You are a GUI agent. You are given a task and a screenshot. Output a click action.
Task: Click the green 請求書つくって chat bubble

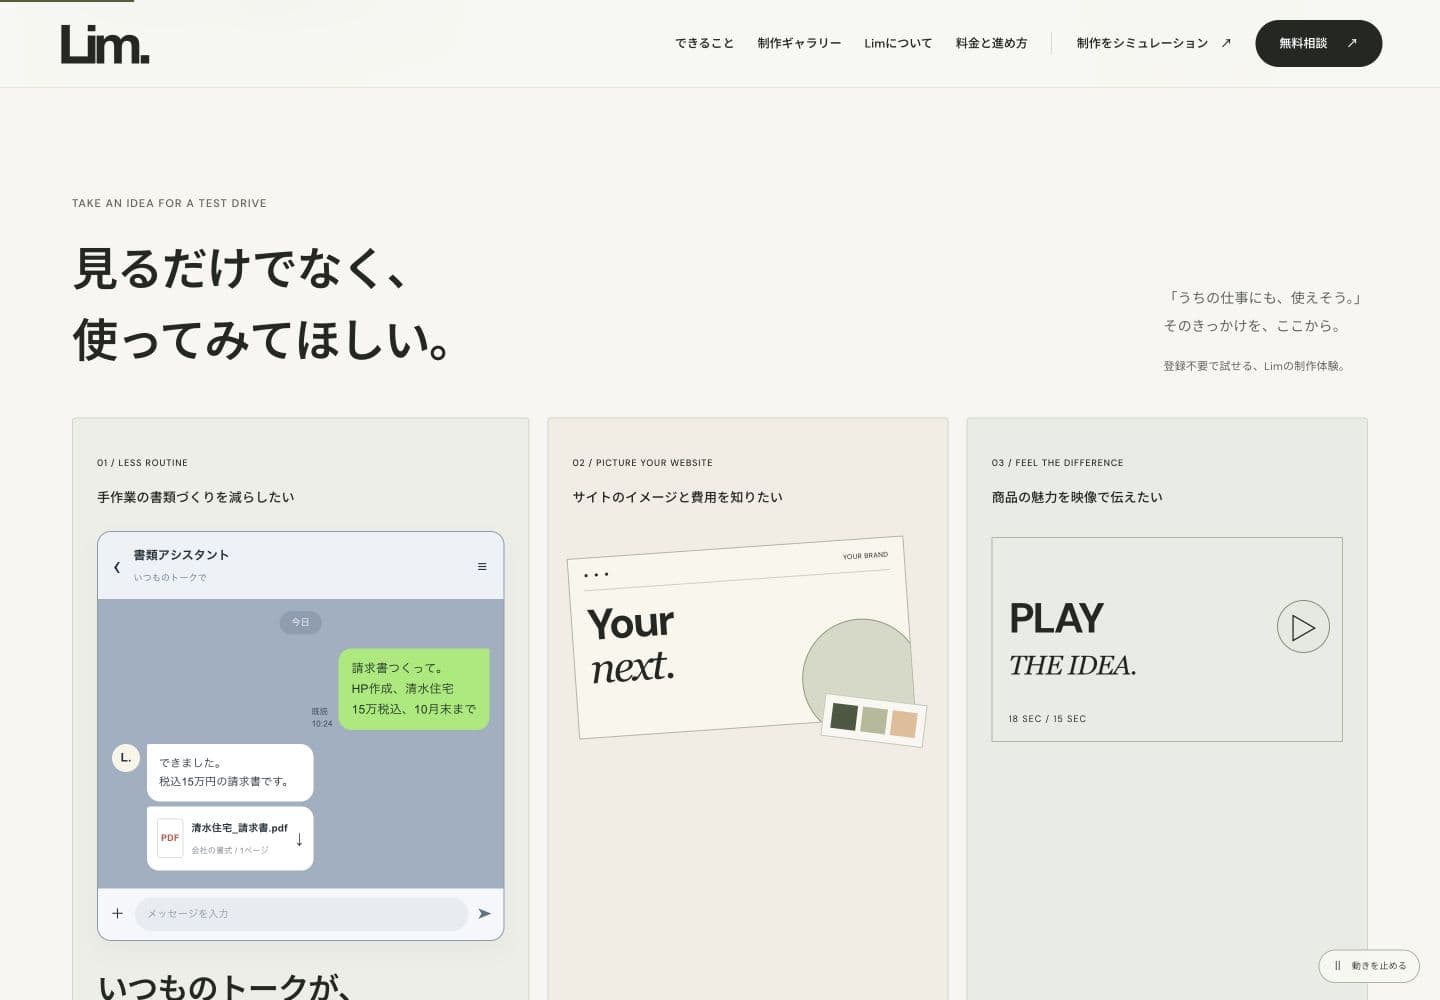coord(414,689)
